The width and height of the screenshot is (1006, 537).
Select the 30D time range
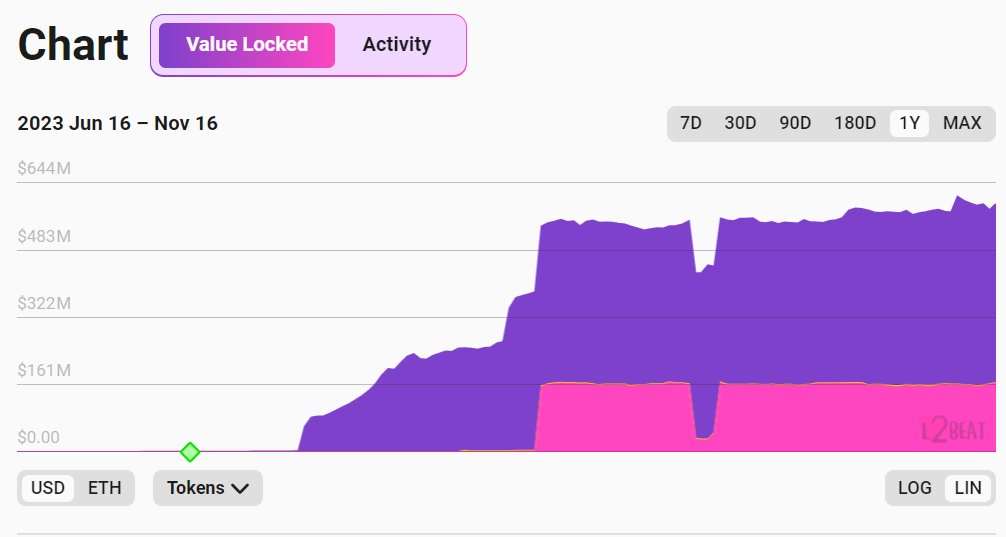pos(740,123)
